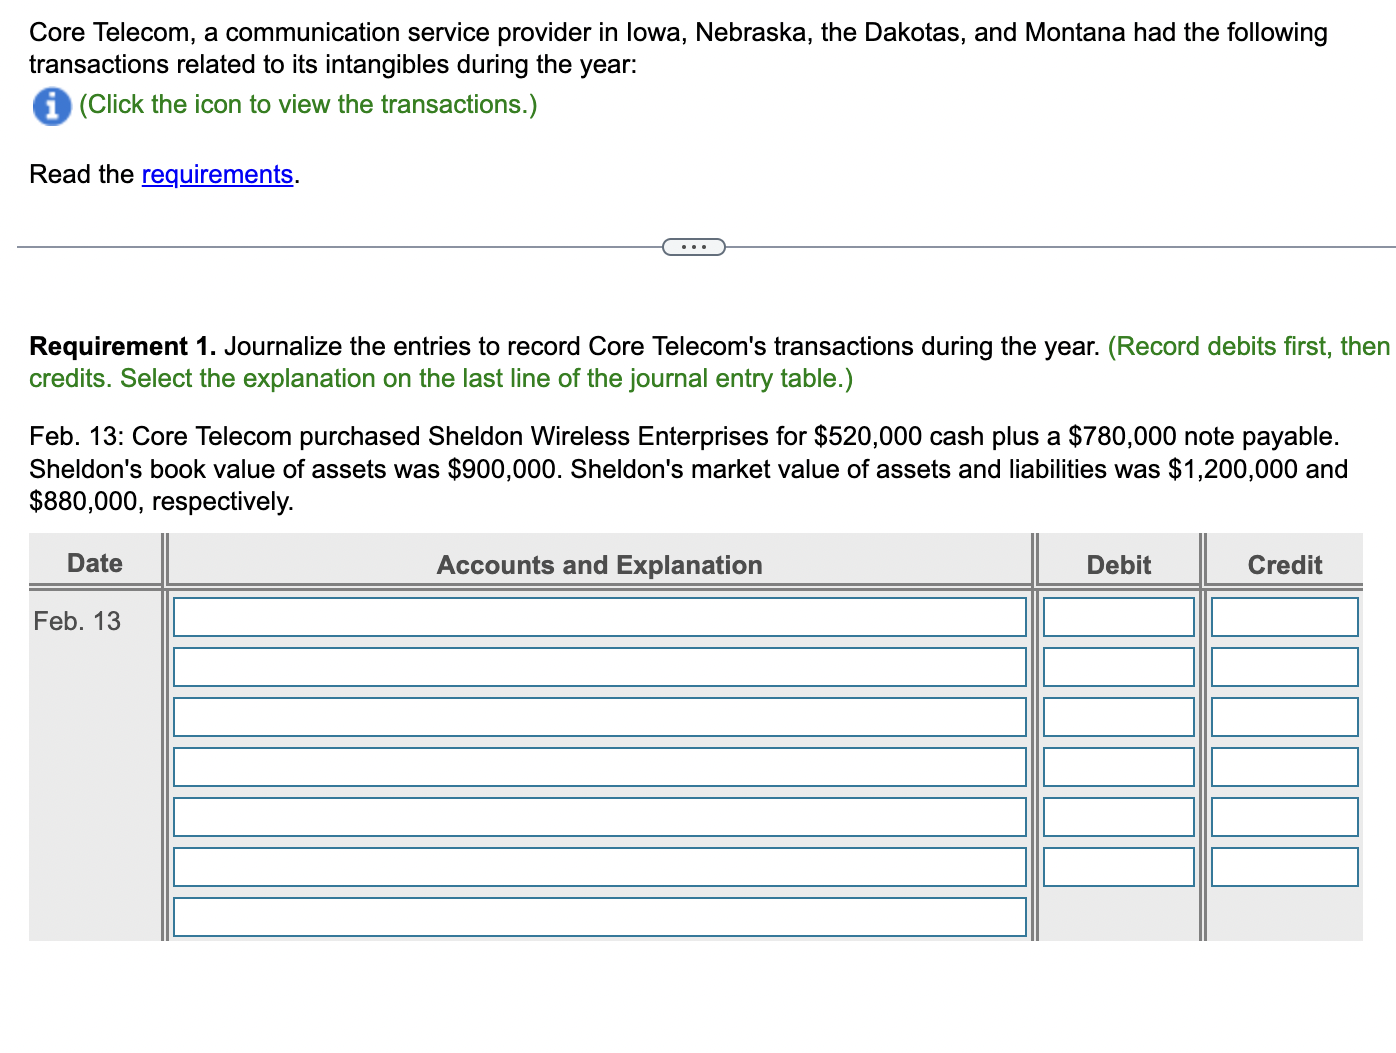Click the 'Click the icon to view the transactions' text

[308, 104]
